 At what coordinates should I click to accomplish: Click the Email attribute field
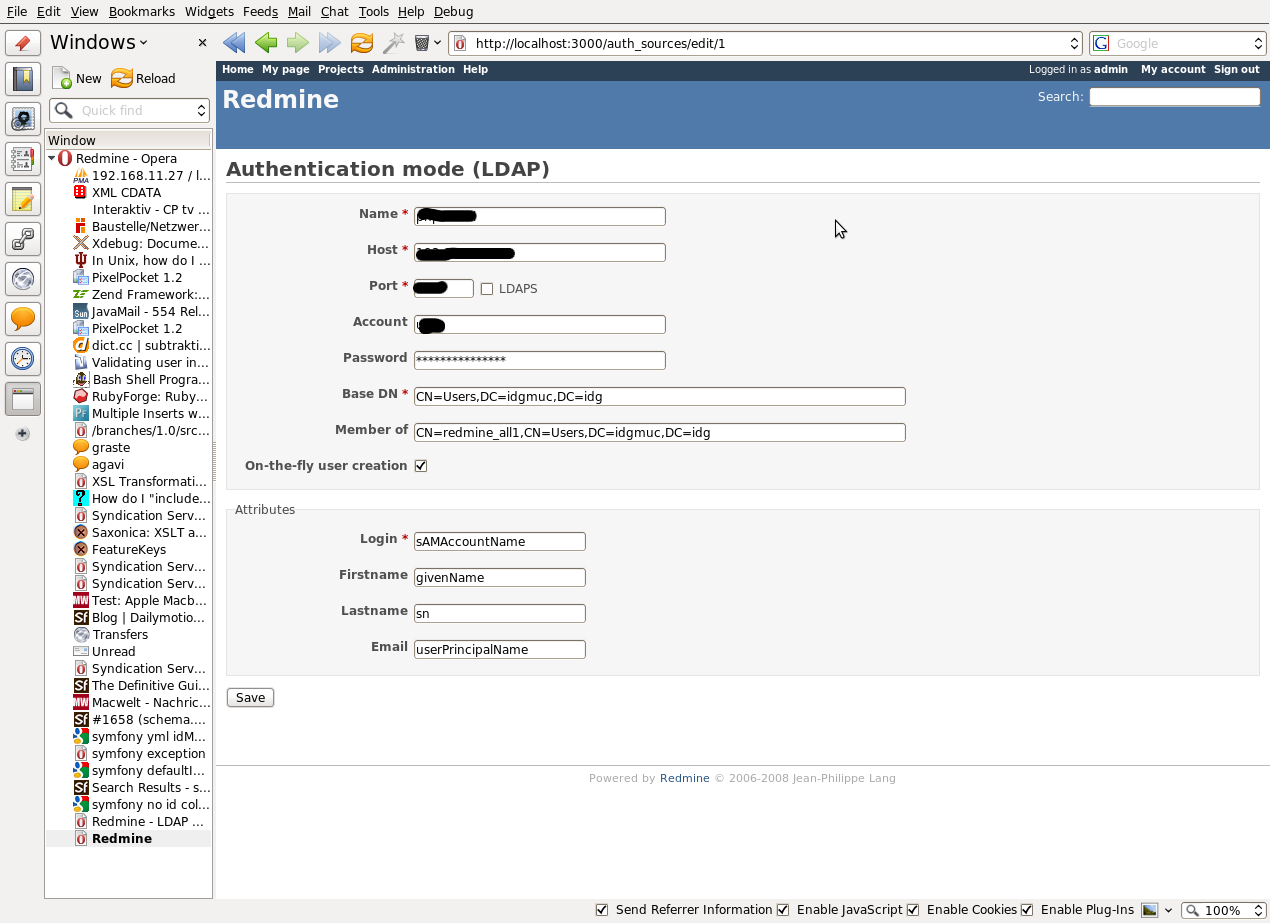499,649
